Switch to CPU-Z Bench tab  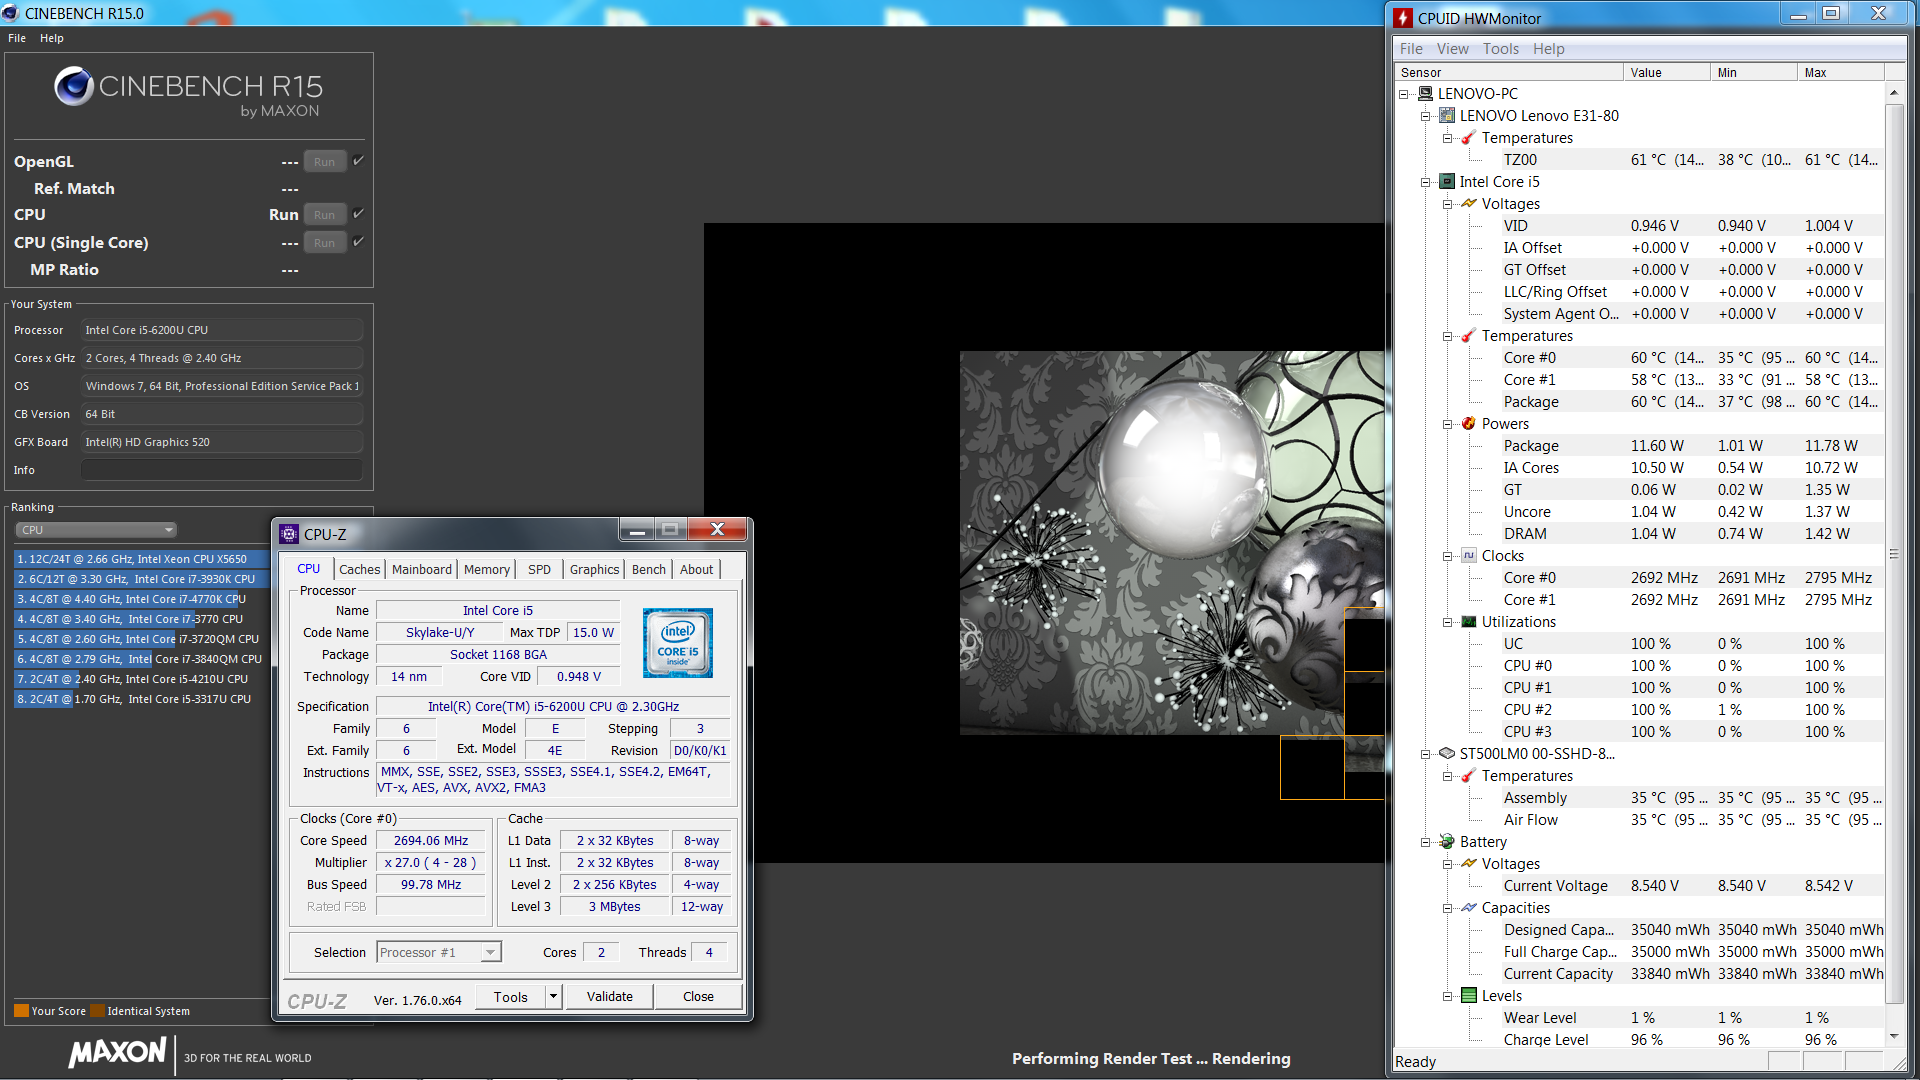tap(649, 569)
